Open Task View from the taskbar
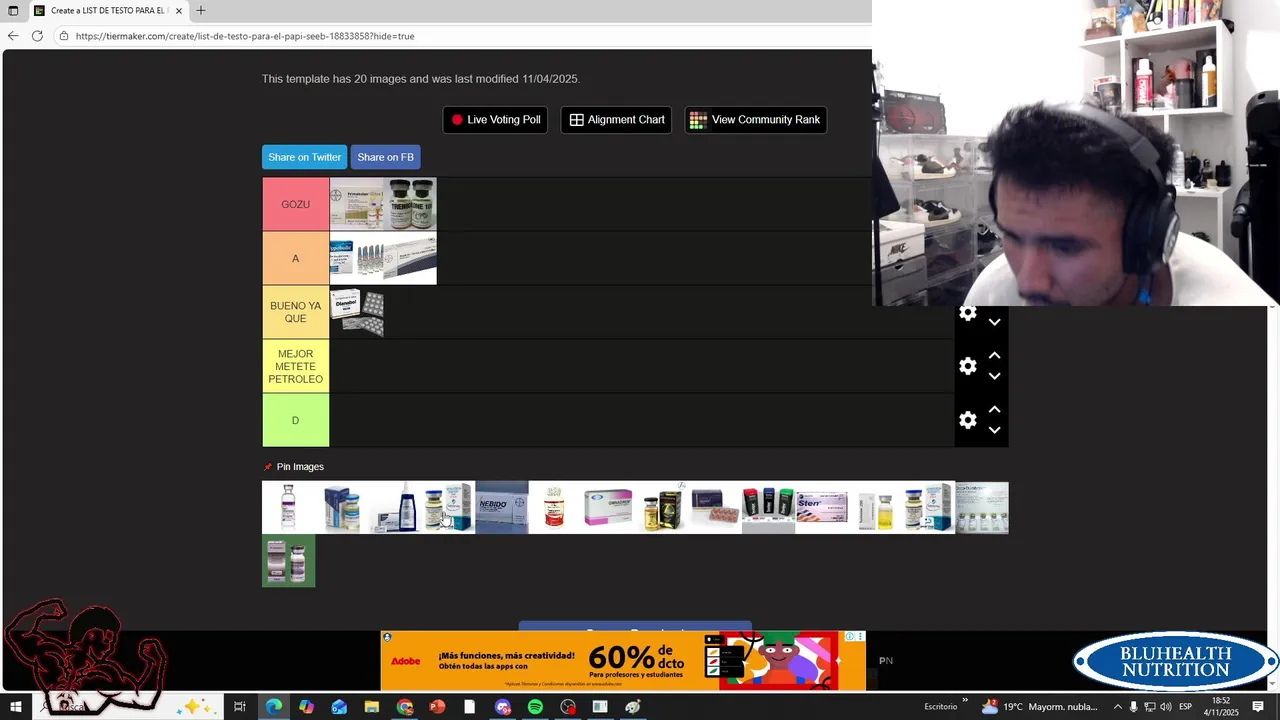1280x720 pixels. 240,707
